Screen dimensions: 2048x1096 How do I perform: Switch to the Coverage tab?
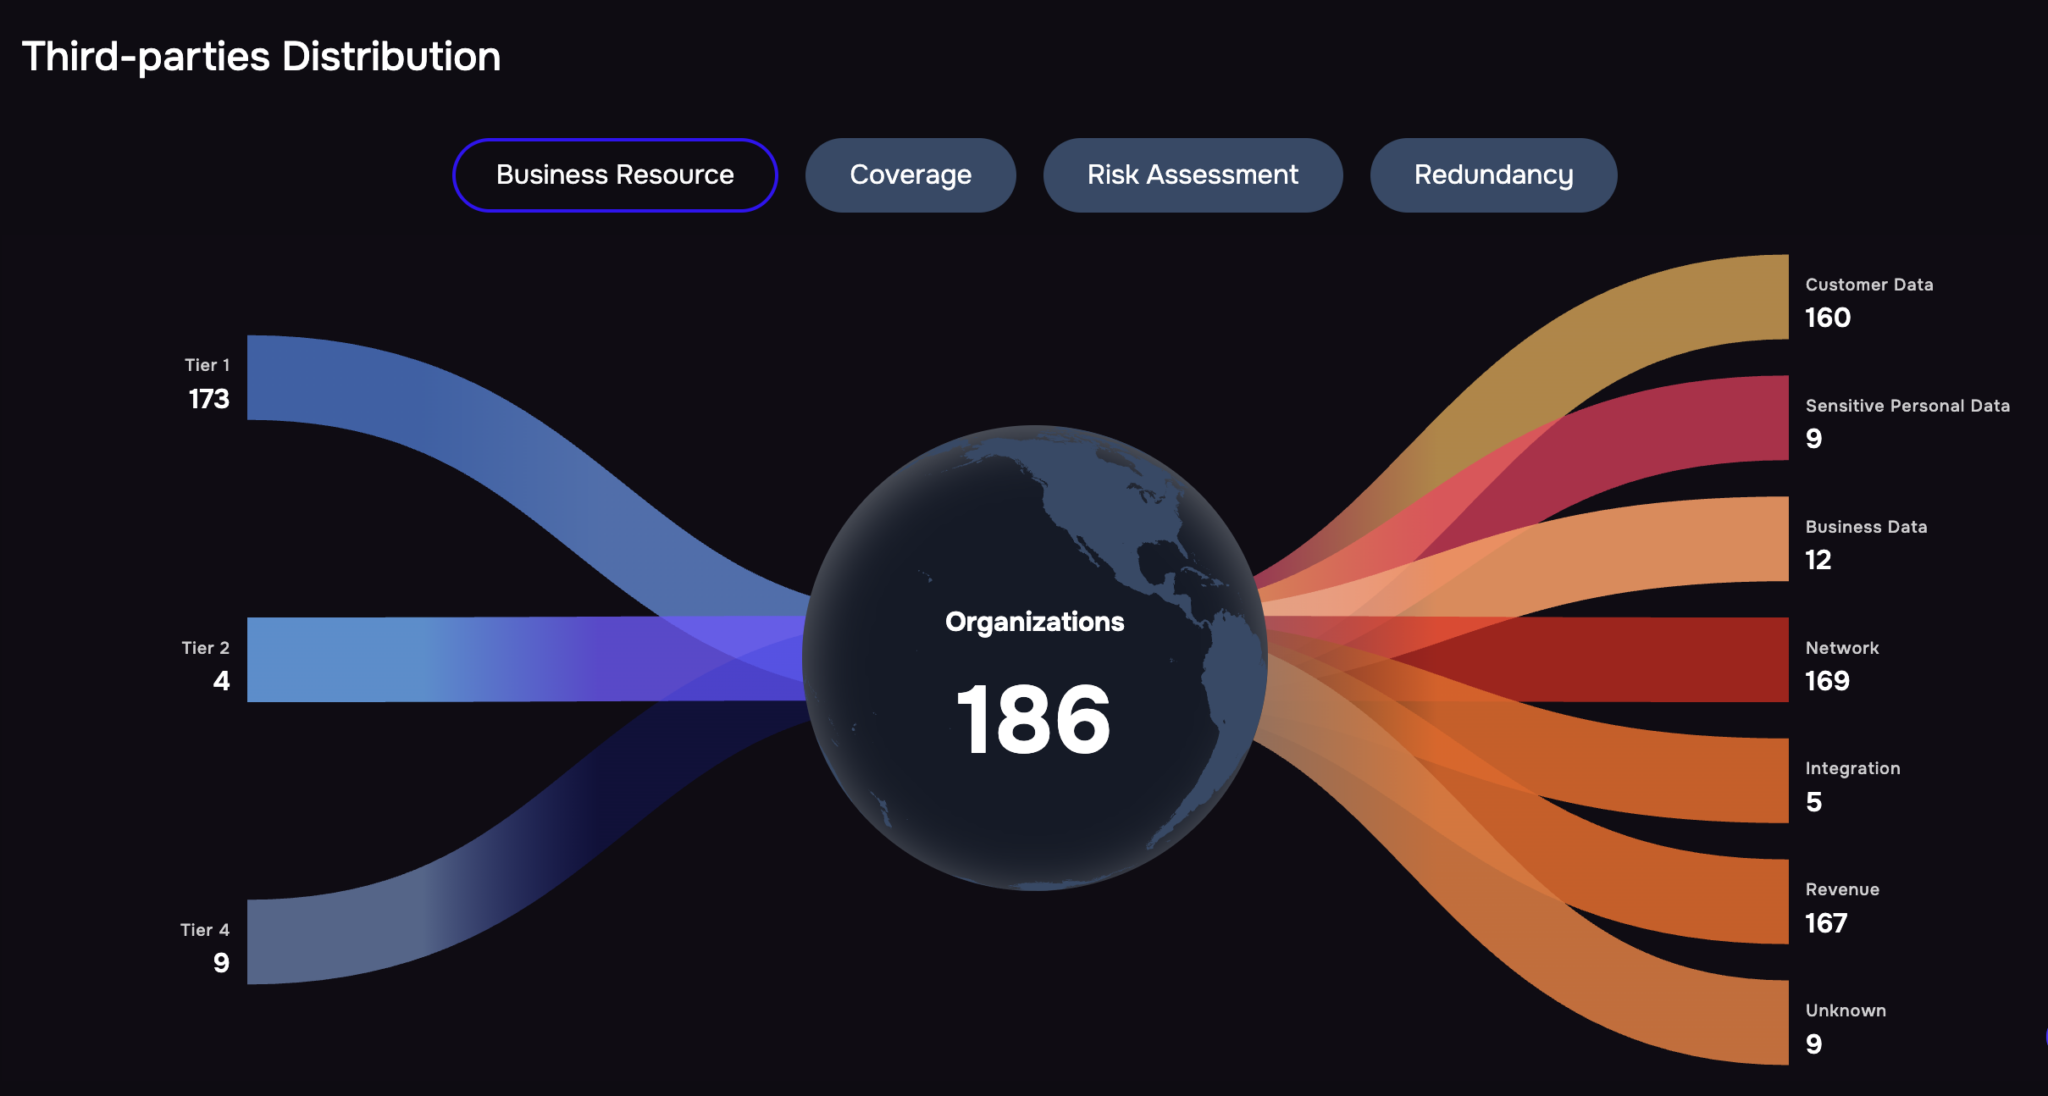910,175
